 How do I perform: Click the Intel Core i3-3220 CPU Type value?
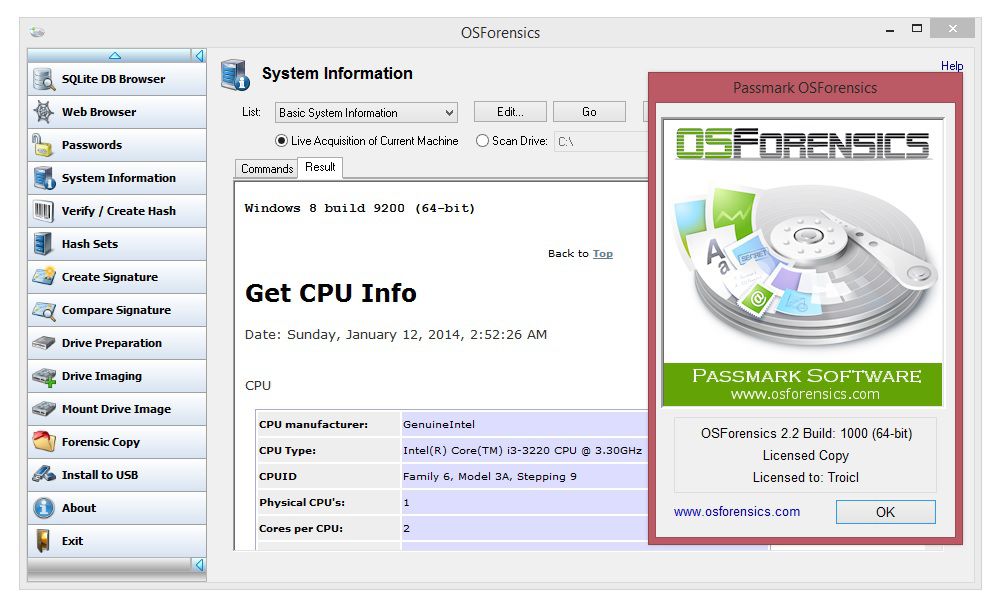pos(523,450)
